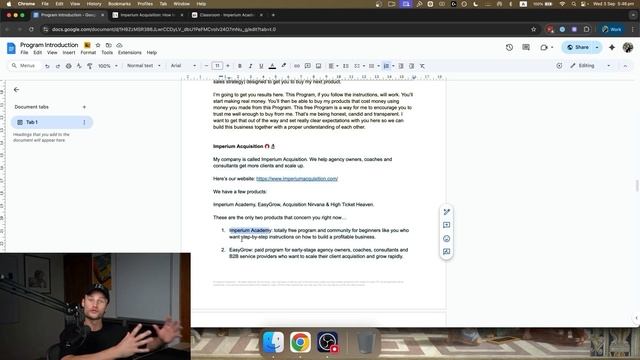Star the Program Introduction document
Image resolution: width=640 pixels, height=360 pixels.
(x=98, y=45)
